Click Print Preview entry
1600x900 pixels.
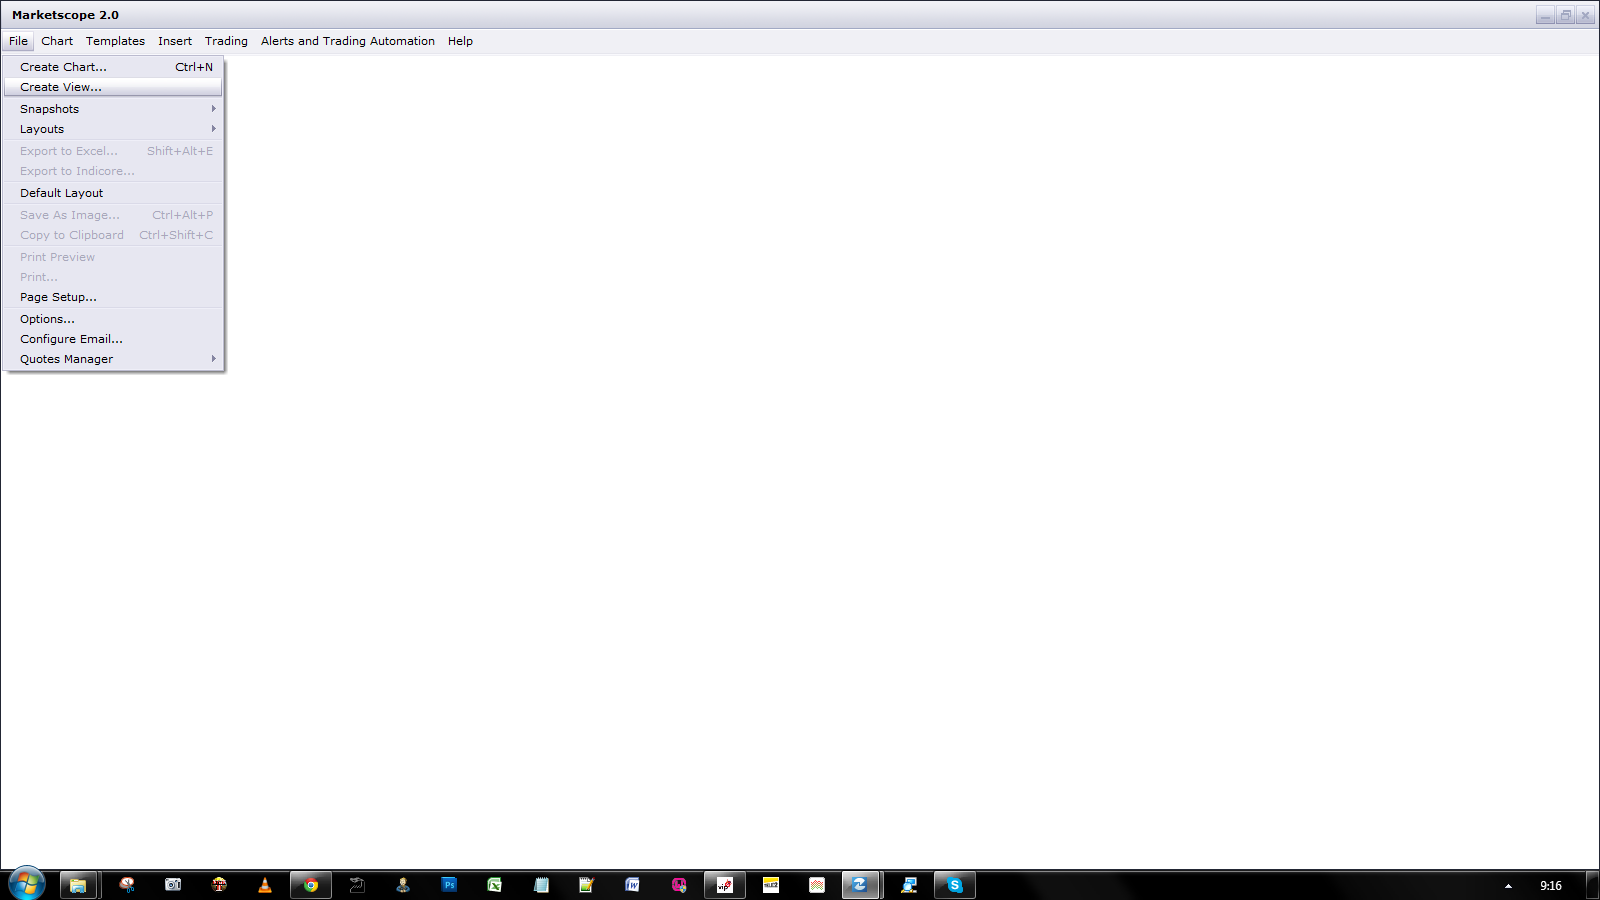click(113, 257)
